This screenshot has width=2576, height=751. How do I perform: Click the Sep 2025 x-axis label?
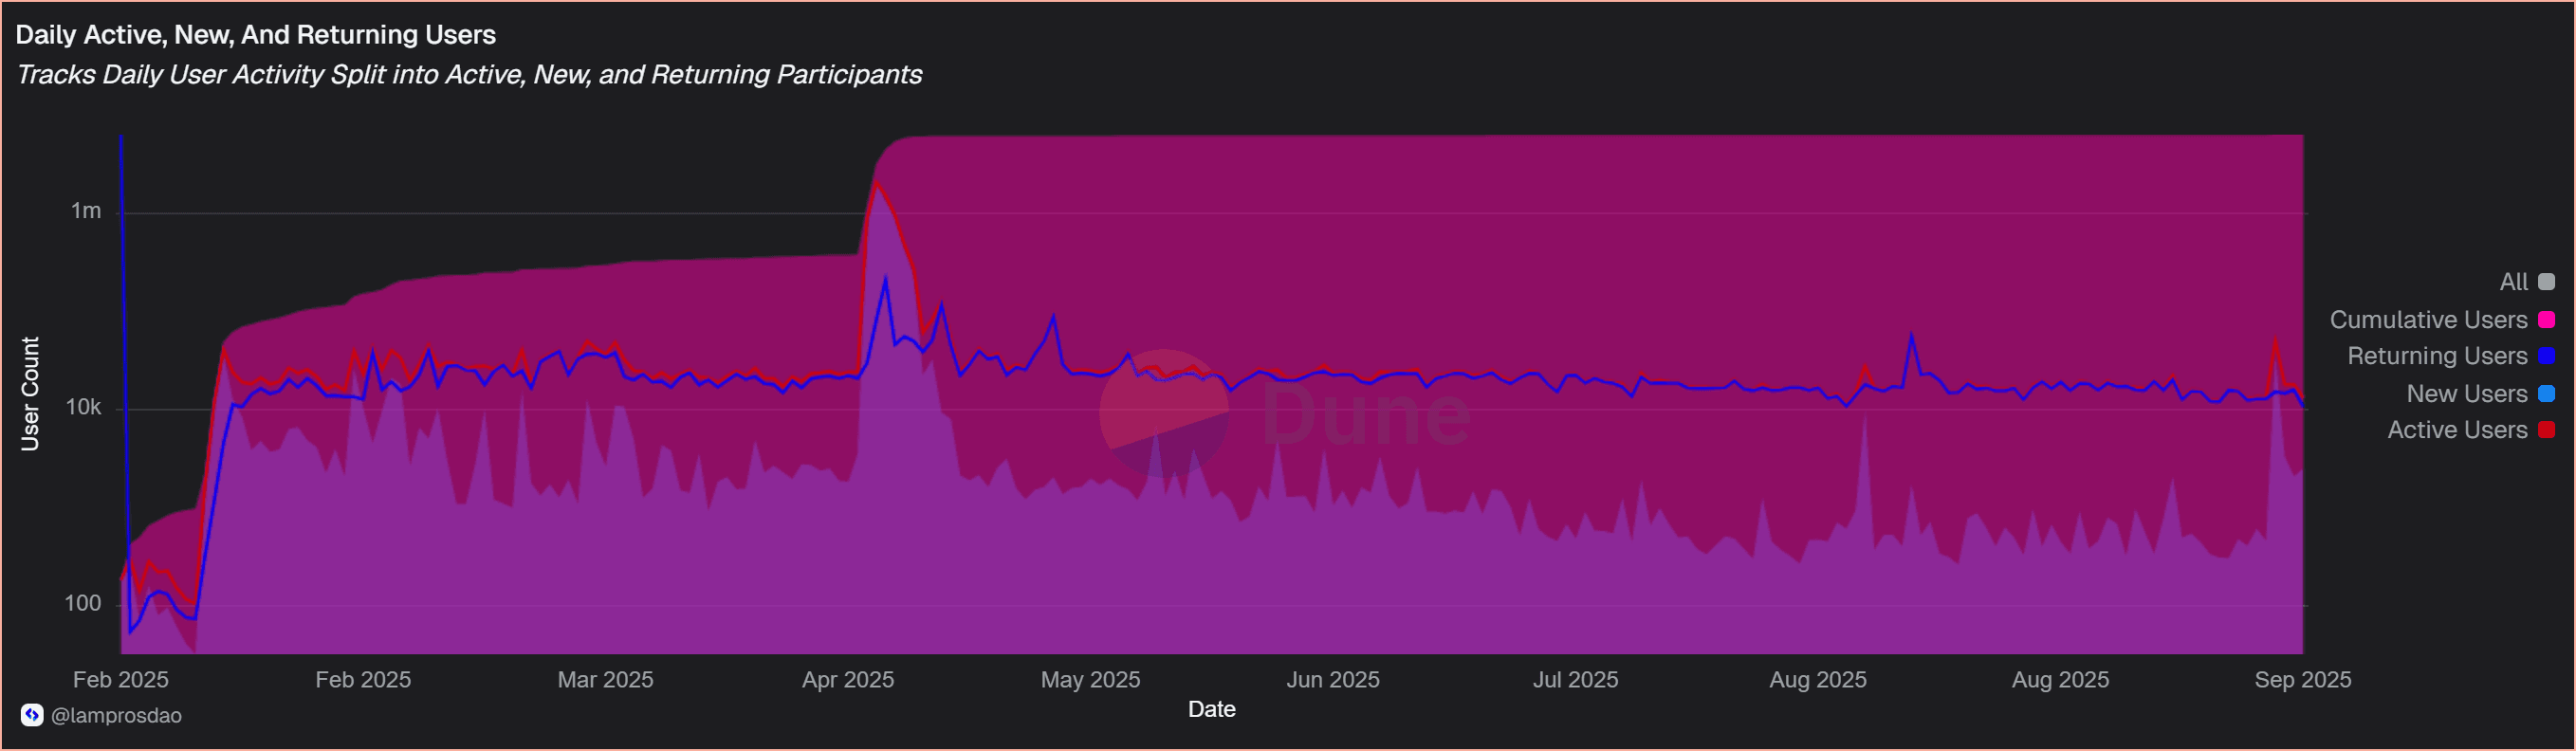pos(2303,680)
